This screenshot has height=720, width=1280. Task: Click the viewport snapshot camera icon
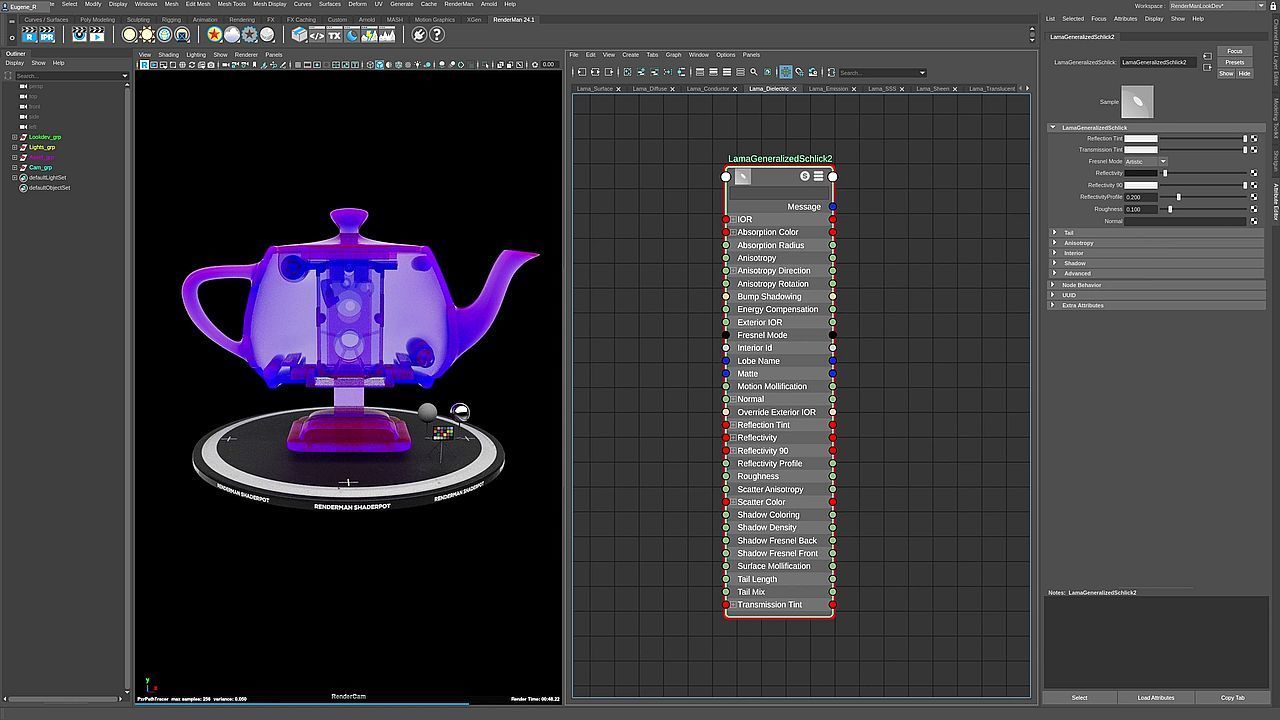pos(211,65)
